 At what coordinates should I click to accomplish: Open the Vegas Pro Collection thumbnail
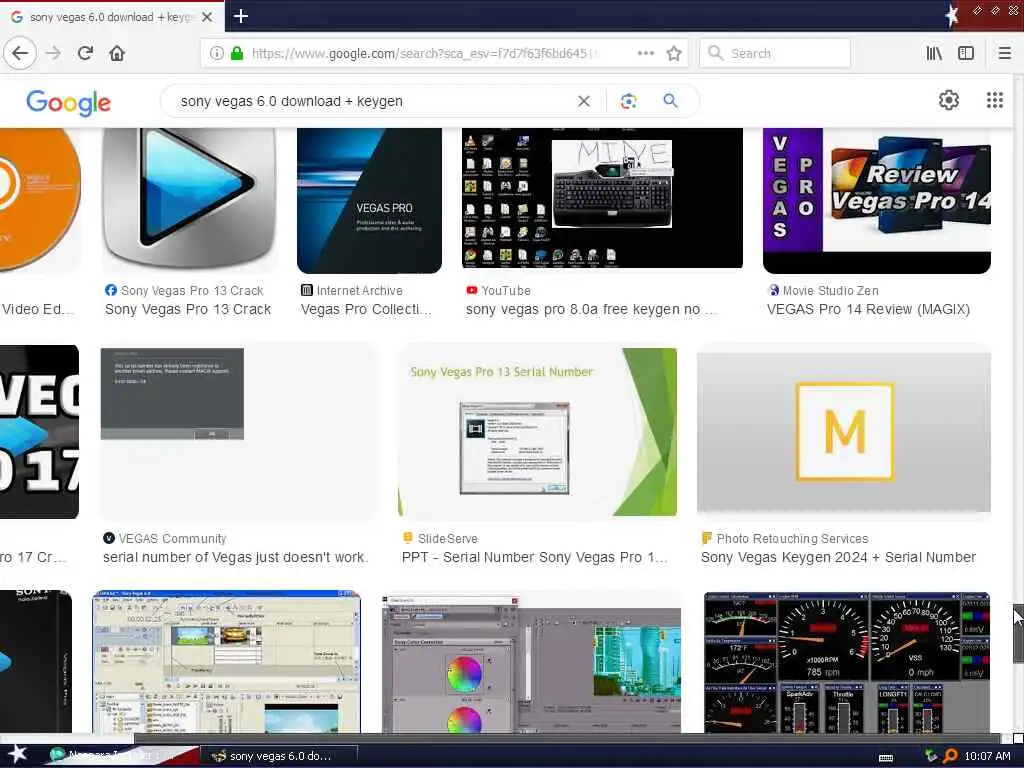pos(369,200)
